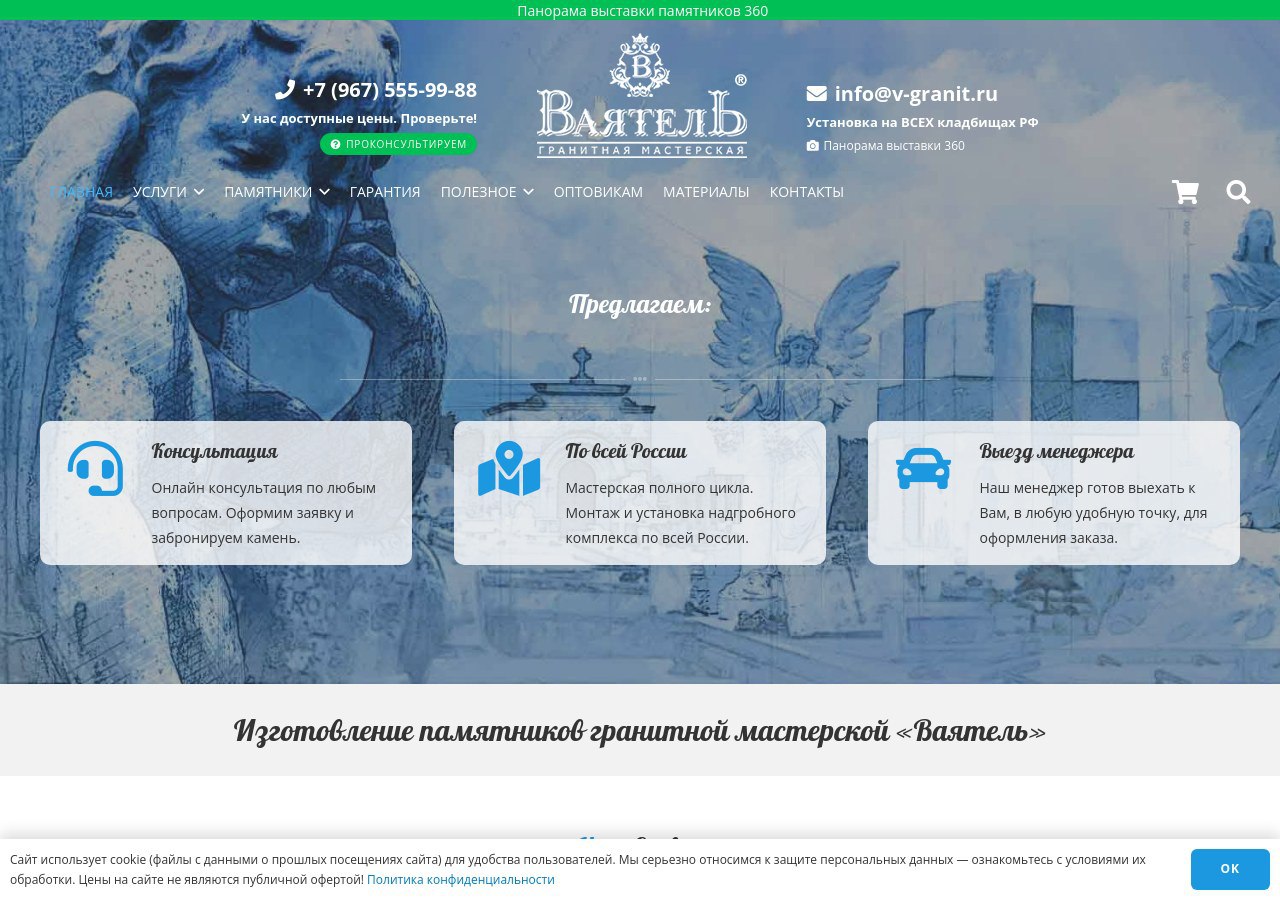Accept cookies with the OK button
Image resolution: width=1280 pixels, height=900 pixels.
pos(1230,869)
